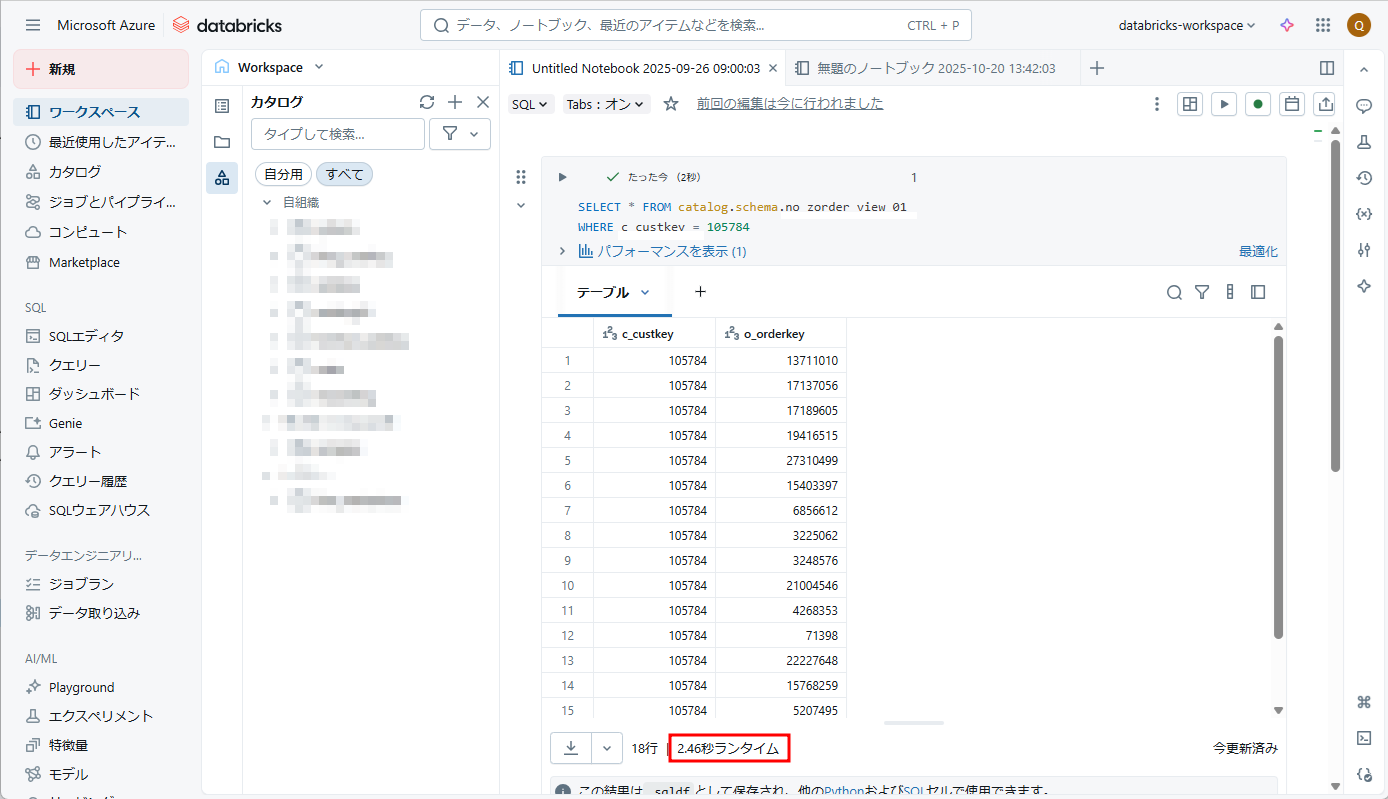Click the 新規 button
Viewport: 1388px width, 799px height.
click(100, 69)
